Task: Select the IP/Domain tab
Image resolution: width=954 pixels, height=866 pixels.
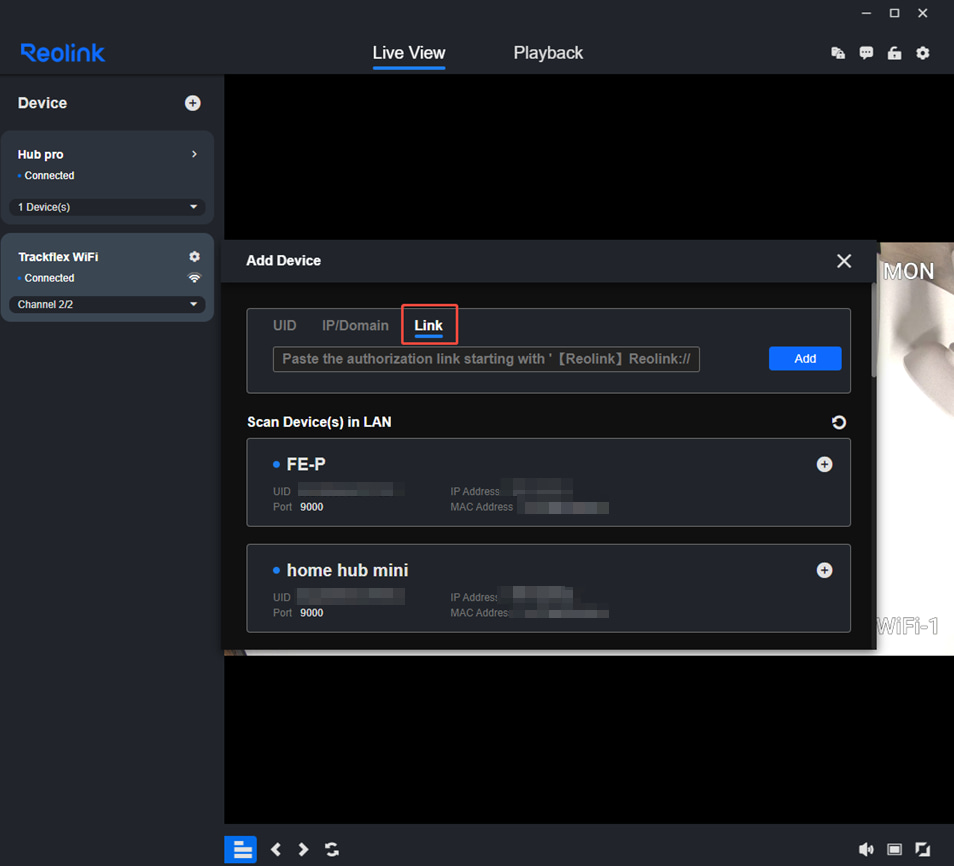Action: pos(355,326)
